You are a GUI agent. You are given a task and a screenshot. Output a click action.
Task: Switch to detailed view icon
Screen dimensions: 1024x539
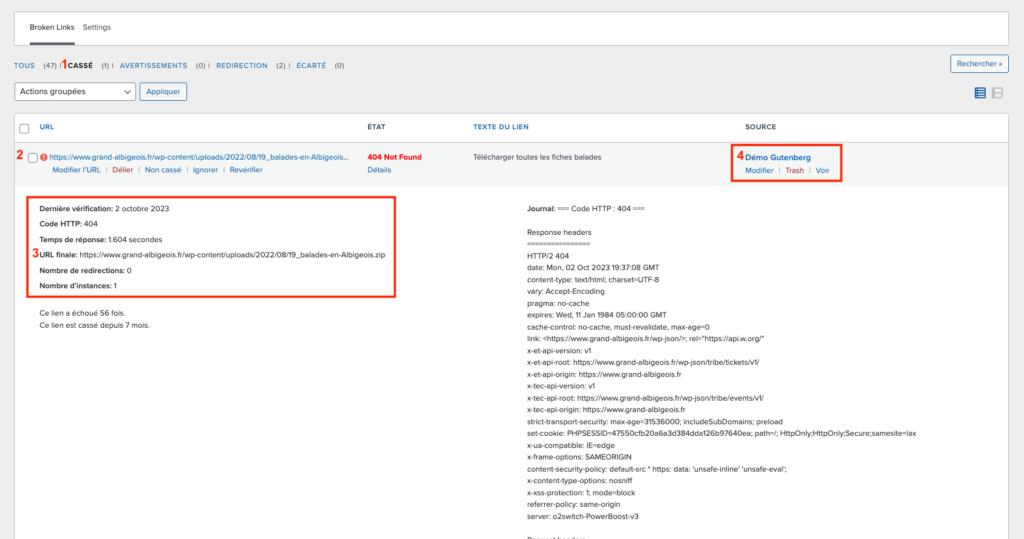pos(997,93)
